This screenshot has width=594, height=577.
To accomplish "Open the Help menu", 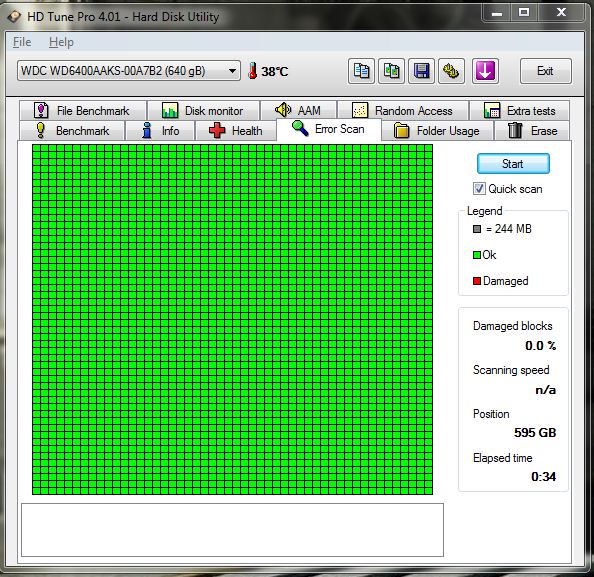I will click(61, 42).
